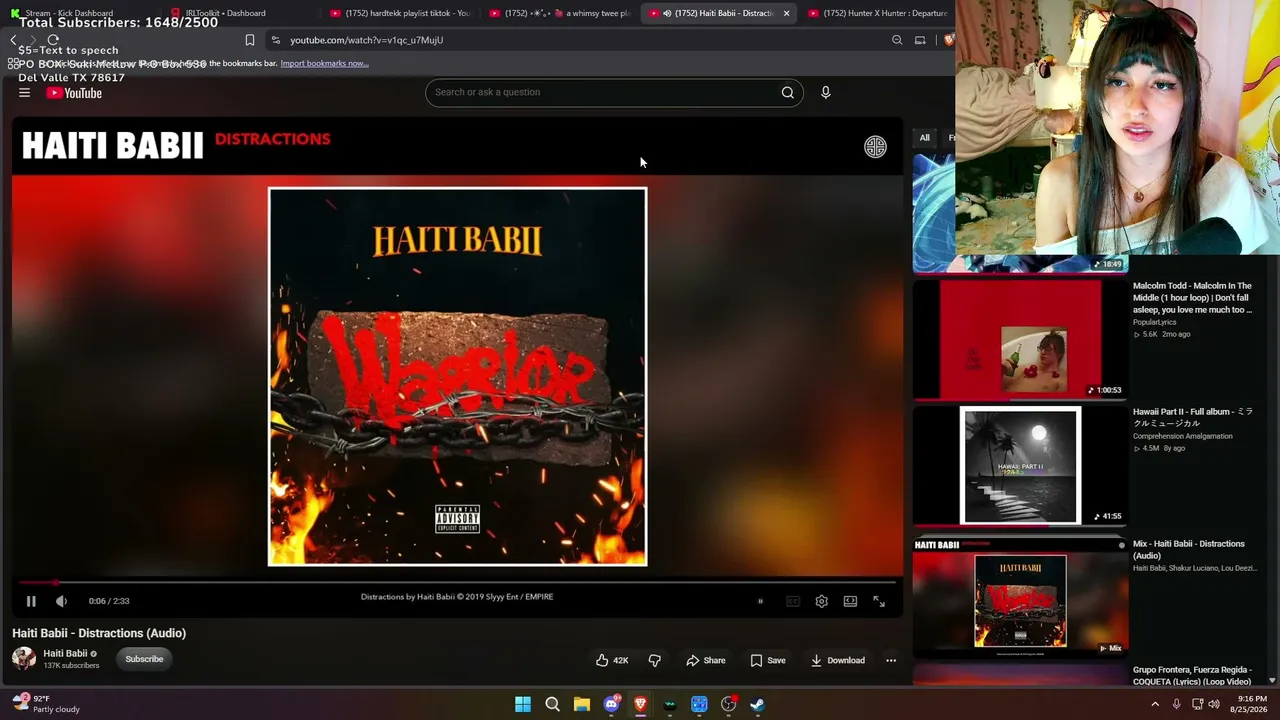The width and height of the screenshot is (1280, 720).
Task: Click the scroll-down arrow of the page scrollbar
Action: [1273, 681]
